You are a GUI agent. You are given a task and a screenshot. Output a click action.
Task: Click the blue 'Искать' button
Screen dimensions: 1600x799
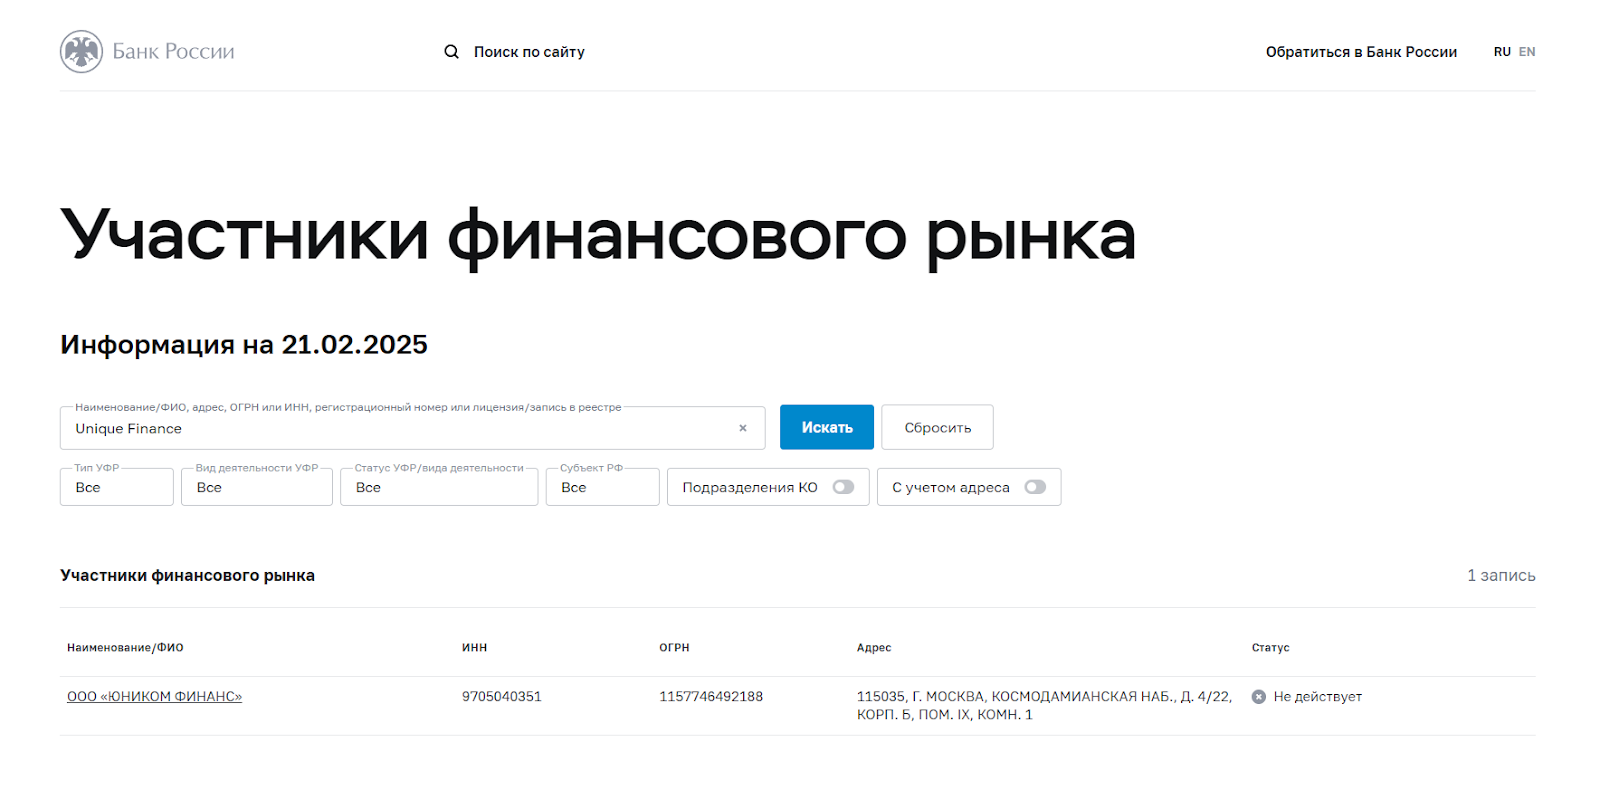click(827, 427)
